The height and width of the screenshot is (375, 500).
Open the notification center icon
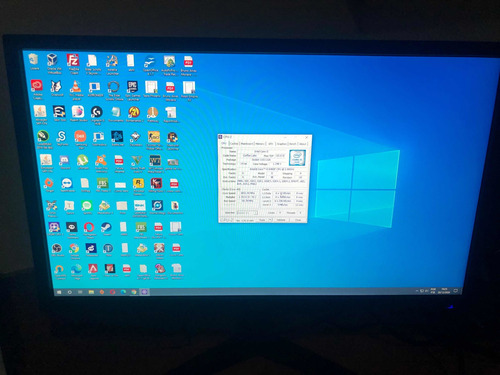(x=456, y=291)
